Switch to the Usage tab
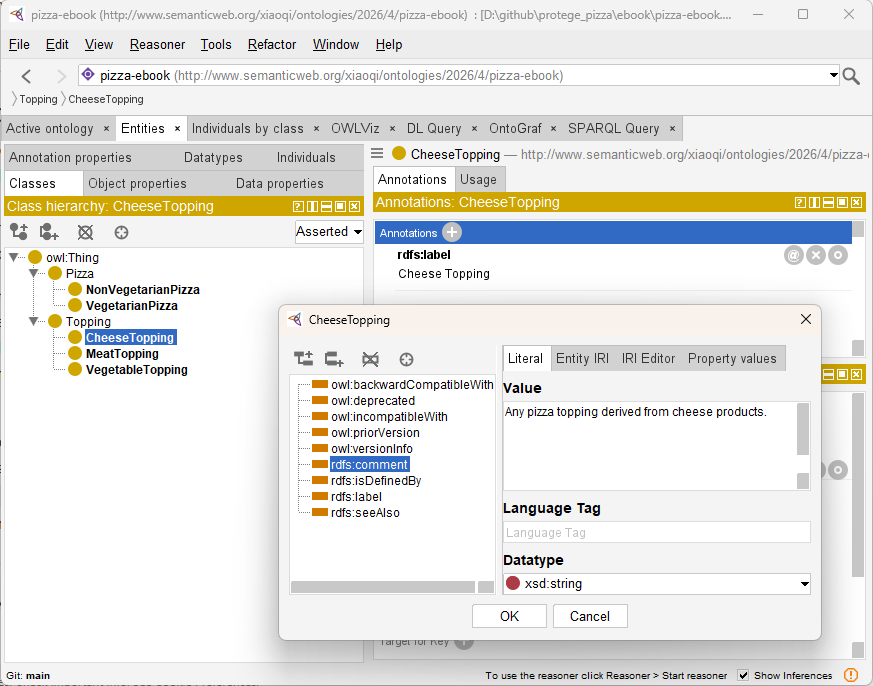Screen dimensions: 873x686 478,179
